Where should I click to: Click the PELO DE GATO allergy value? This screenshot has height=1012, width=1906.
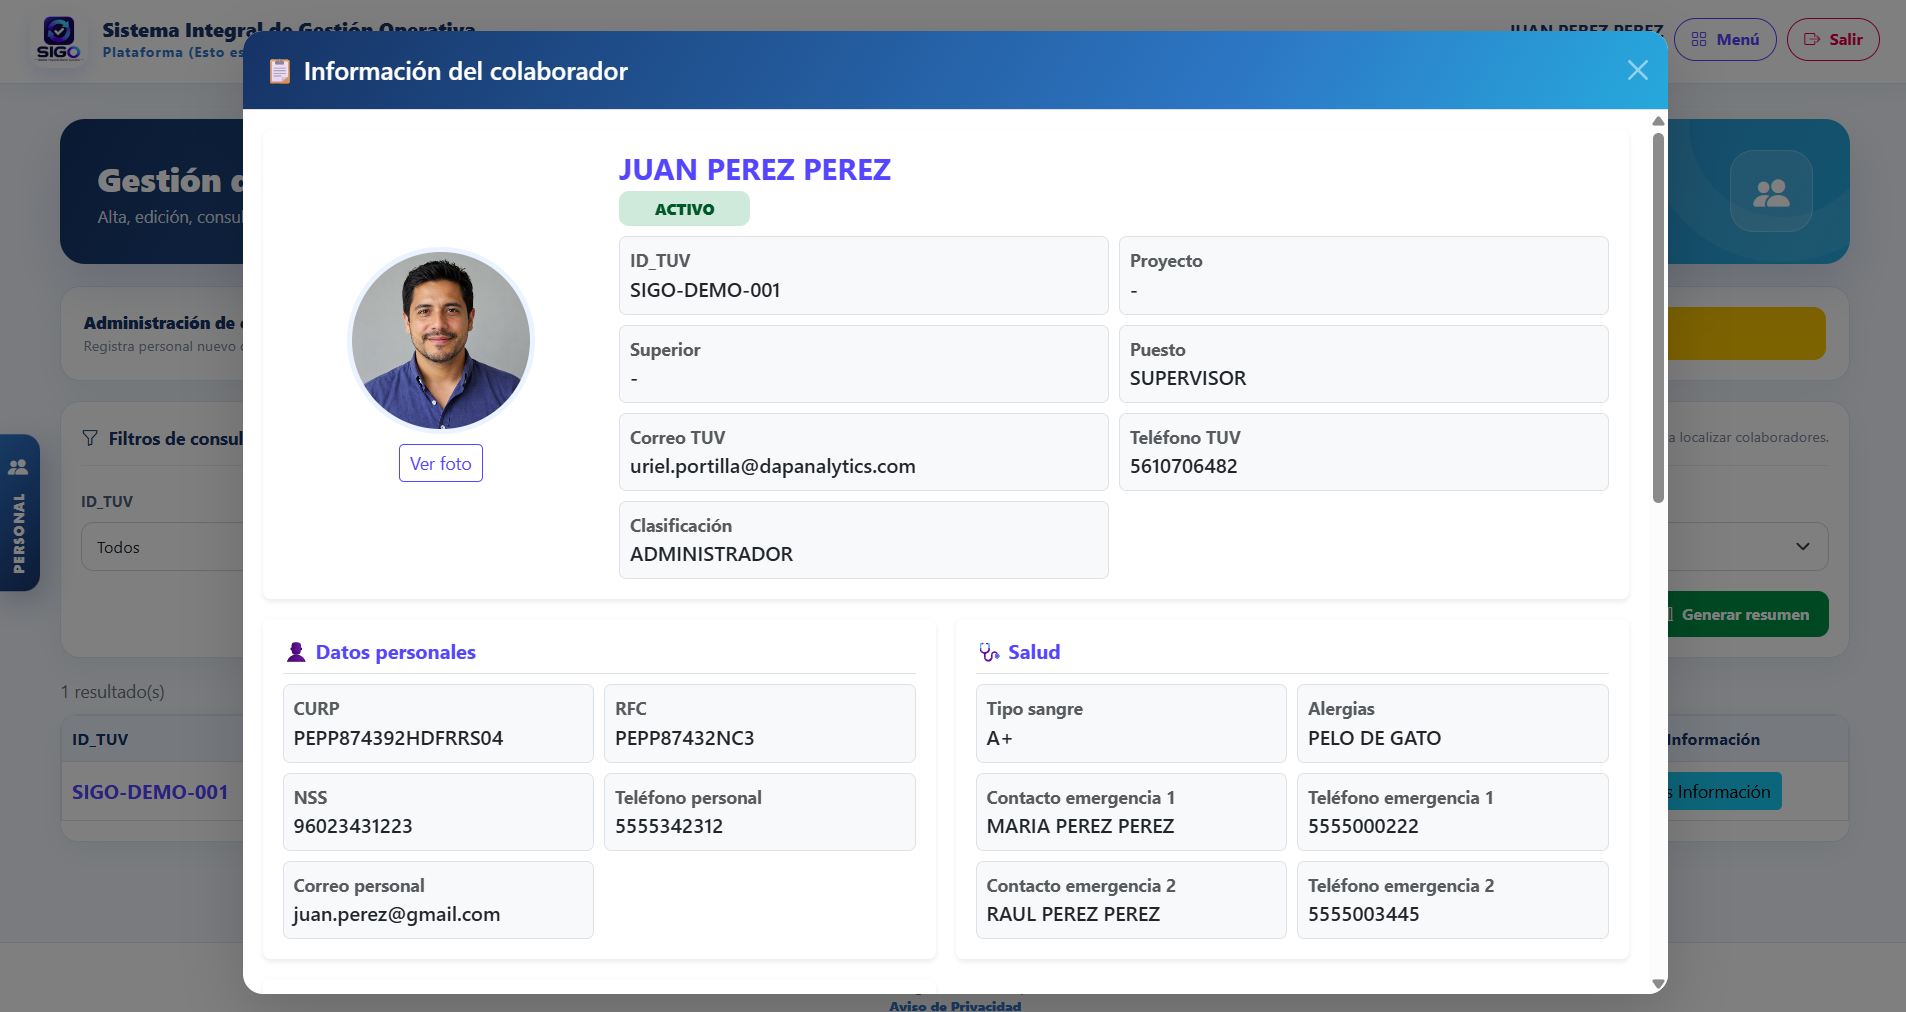pyautogui.click(x=1374, y=738)
